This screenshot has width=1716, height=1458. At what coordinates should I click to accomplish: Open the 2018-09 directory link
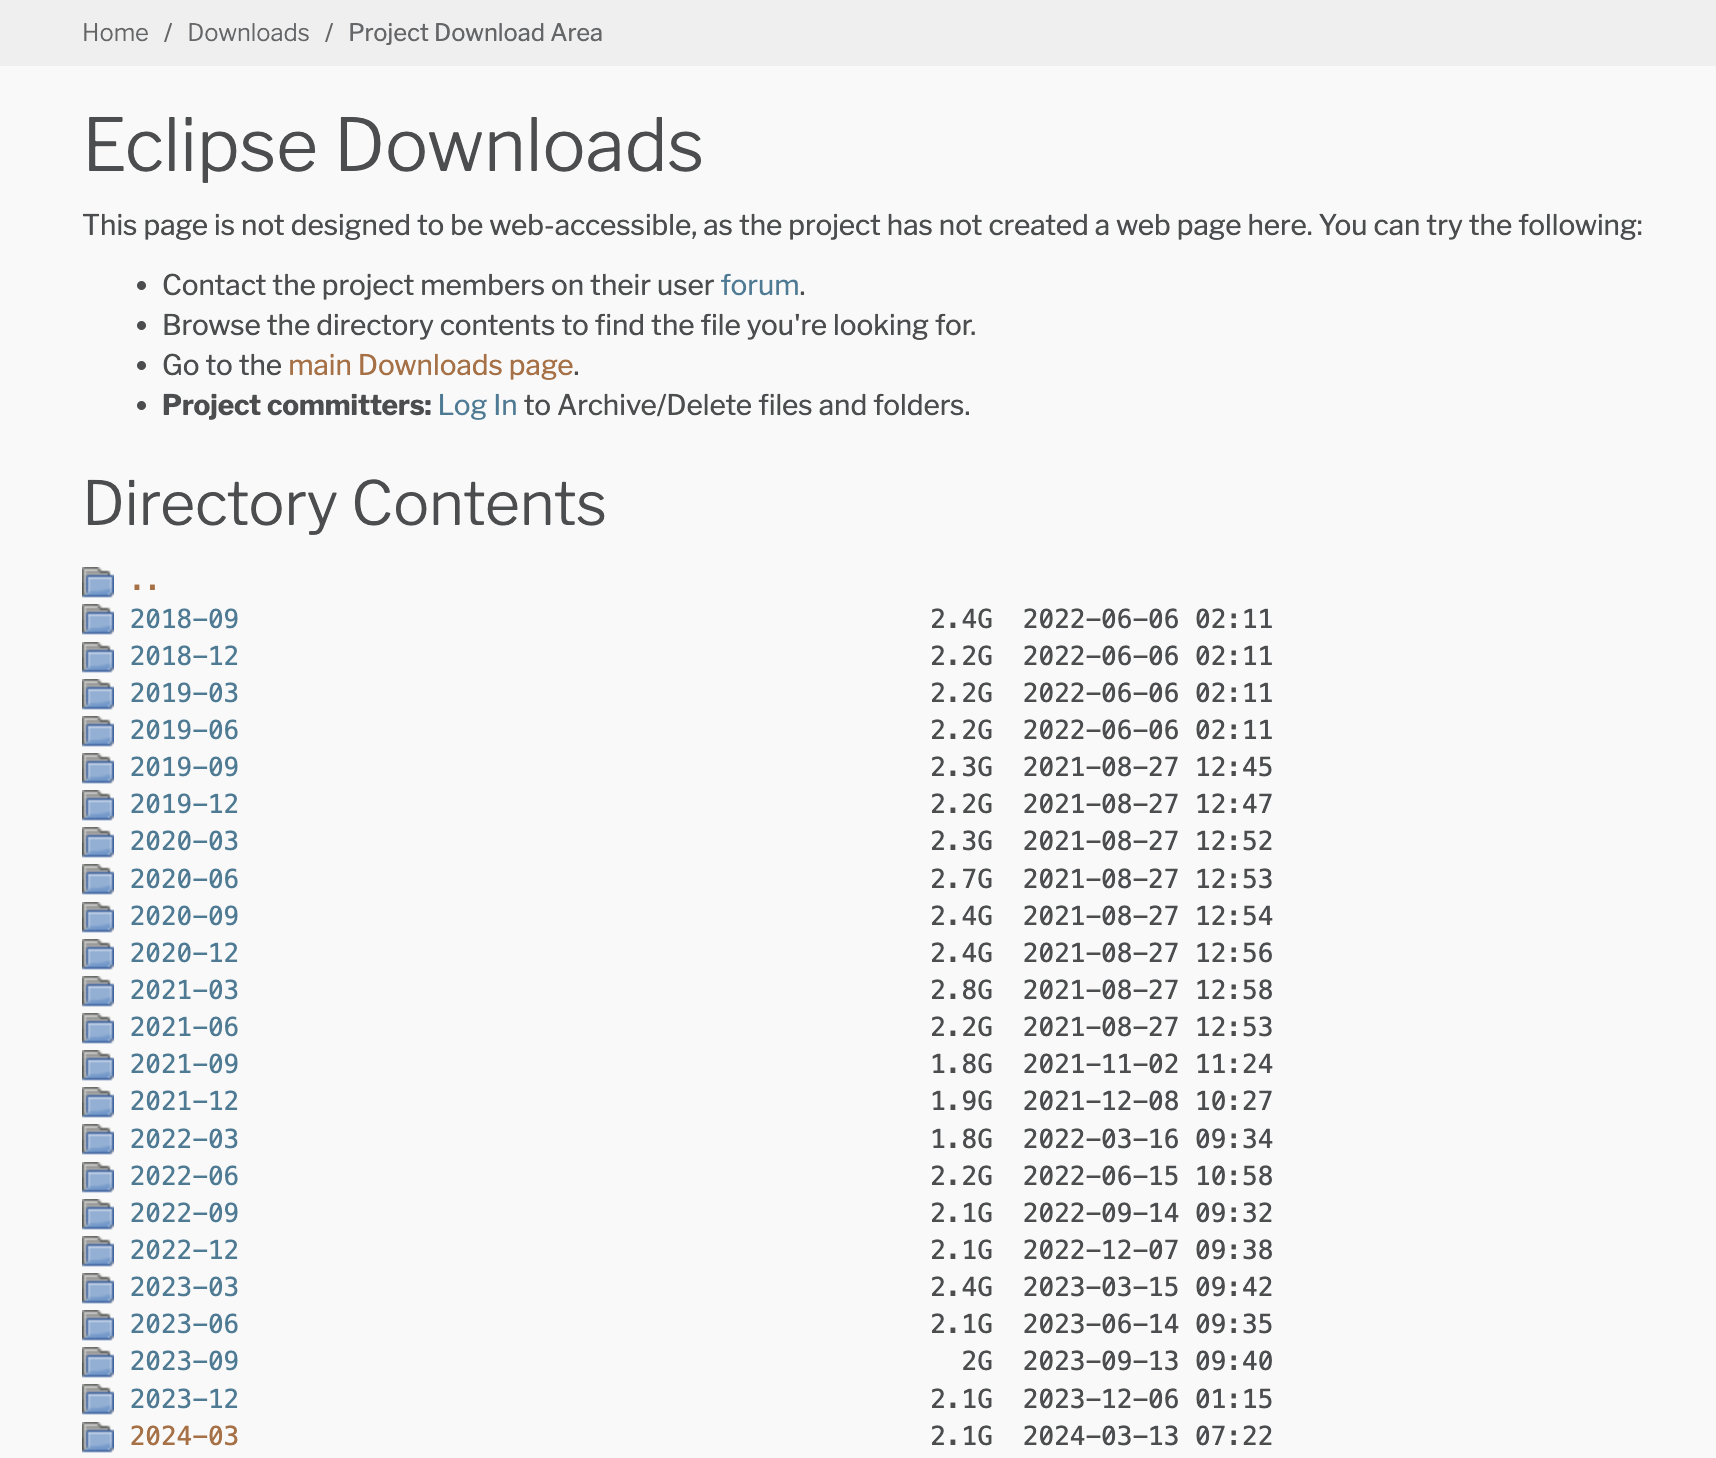pos(184,619)
